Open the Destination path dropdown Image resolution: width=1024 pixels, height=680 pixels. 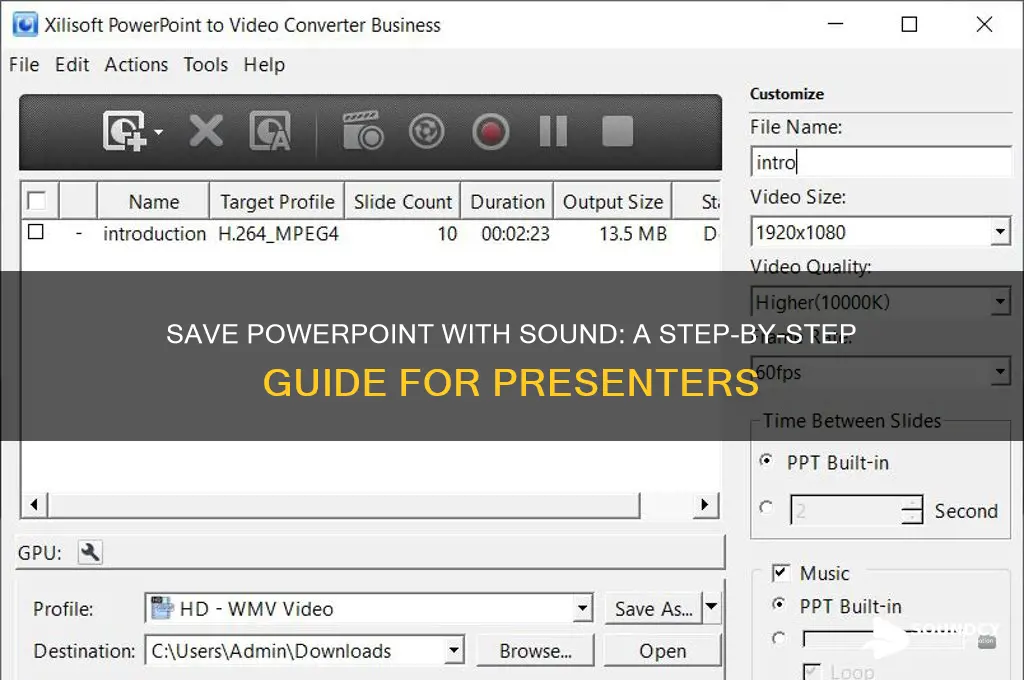click(x=455, y=651)
